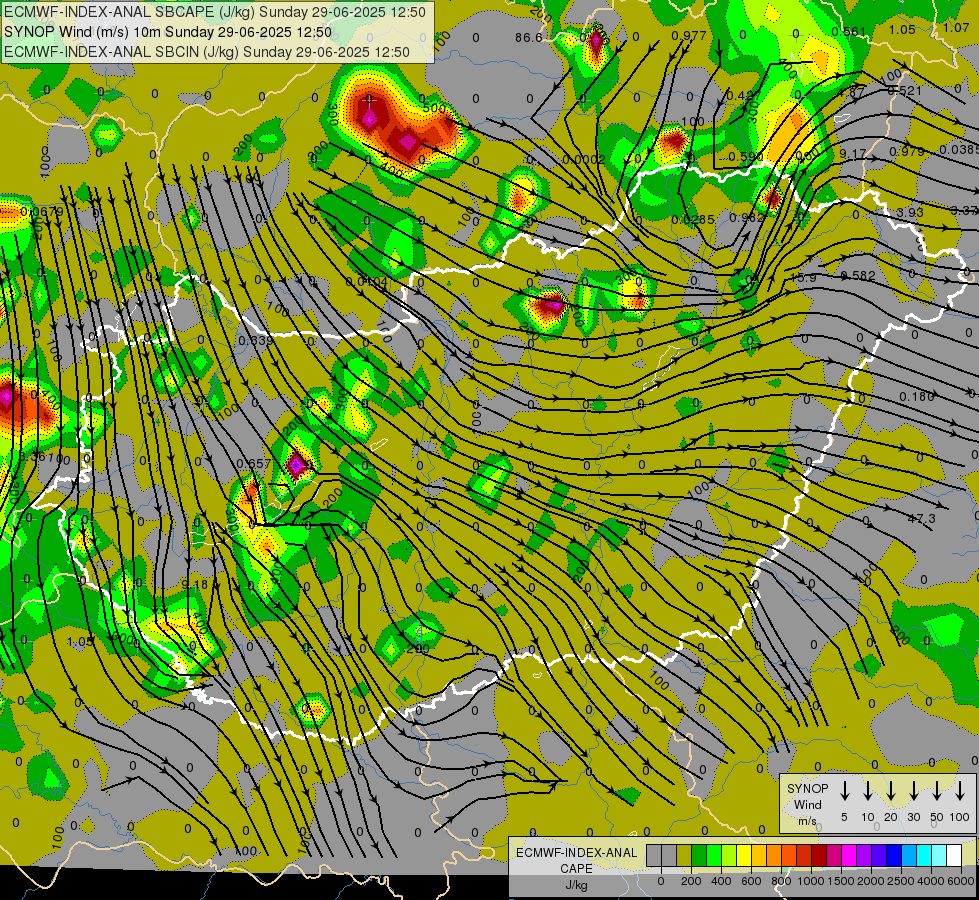The image size is (979, 900).
Task: Click the 9.17 value on the map
Action: 852,154
